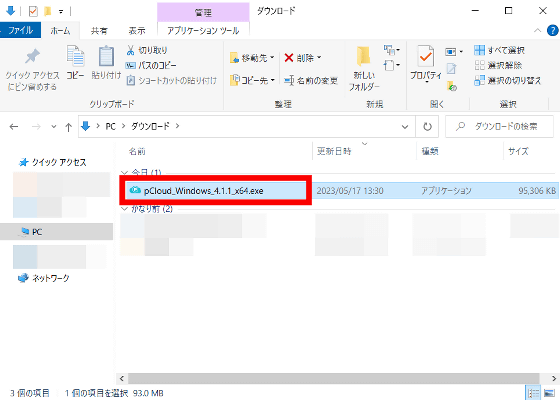Switch to the Share (共有) tab

[99, 31]
